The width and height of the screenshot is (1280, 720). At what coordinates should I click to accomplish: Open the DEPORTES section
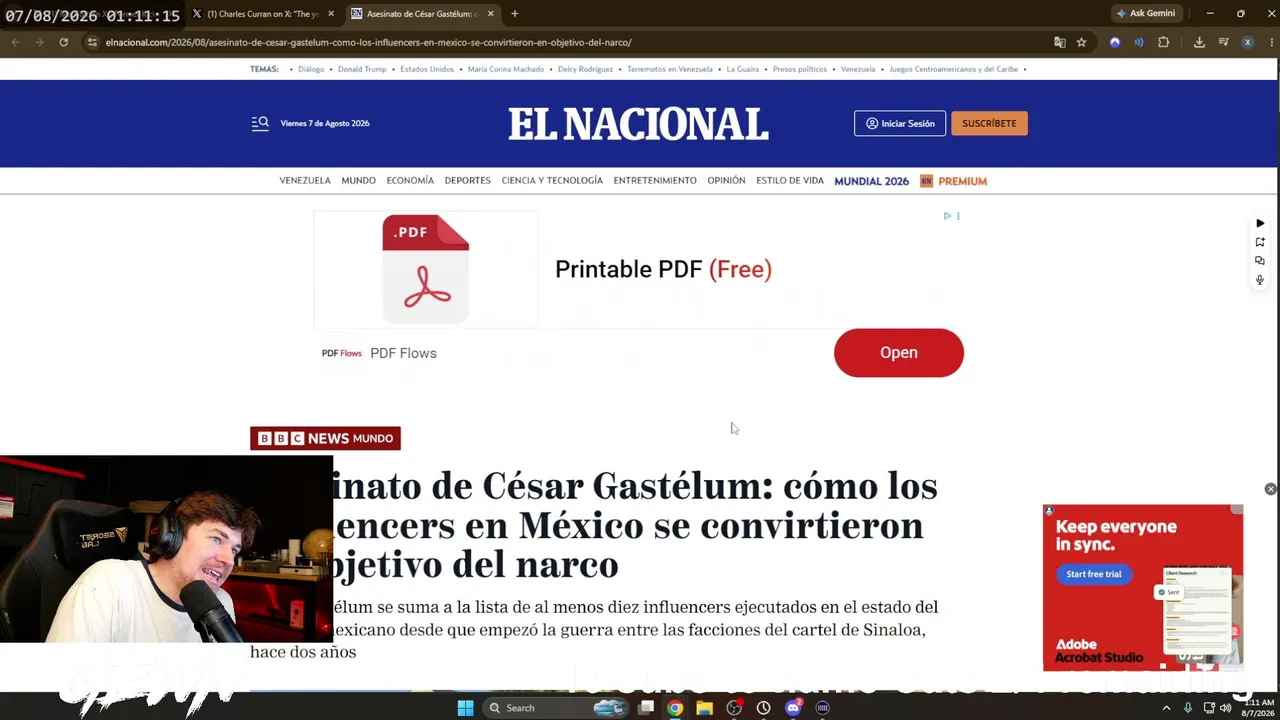(x=467, y=181)
